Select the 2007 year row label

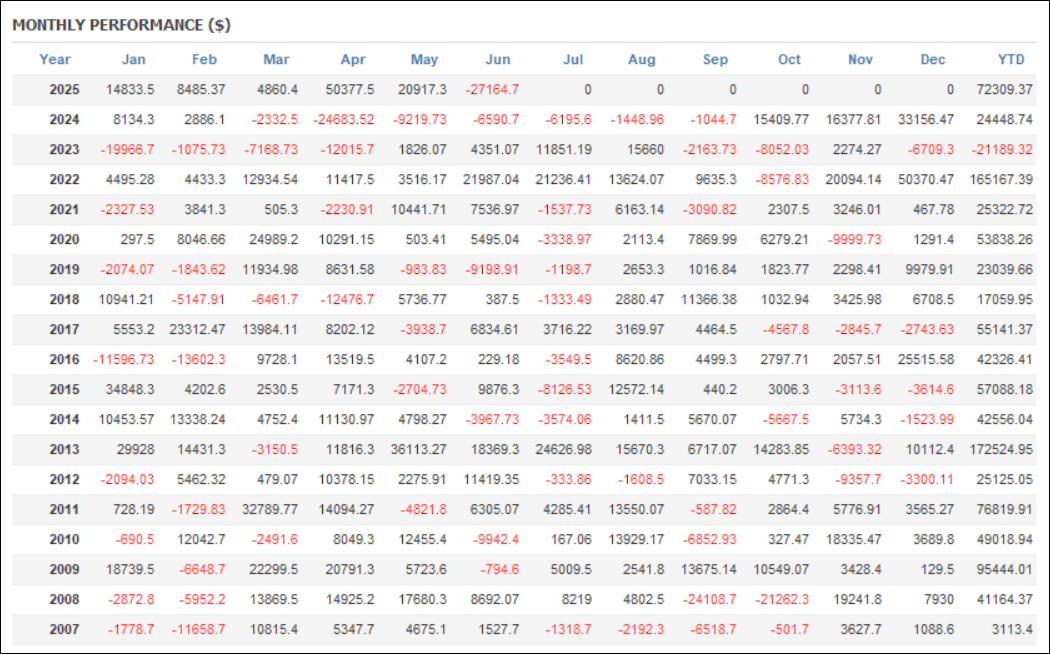pyautogui.click(x=64, y=629)
